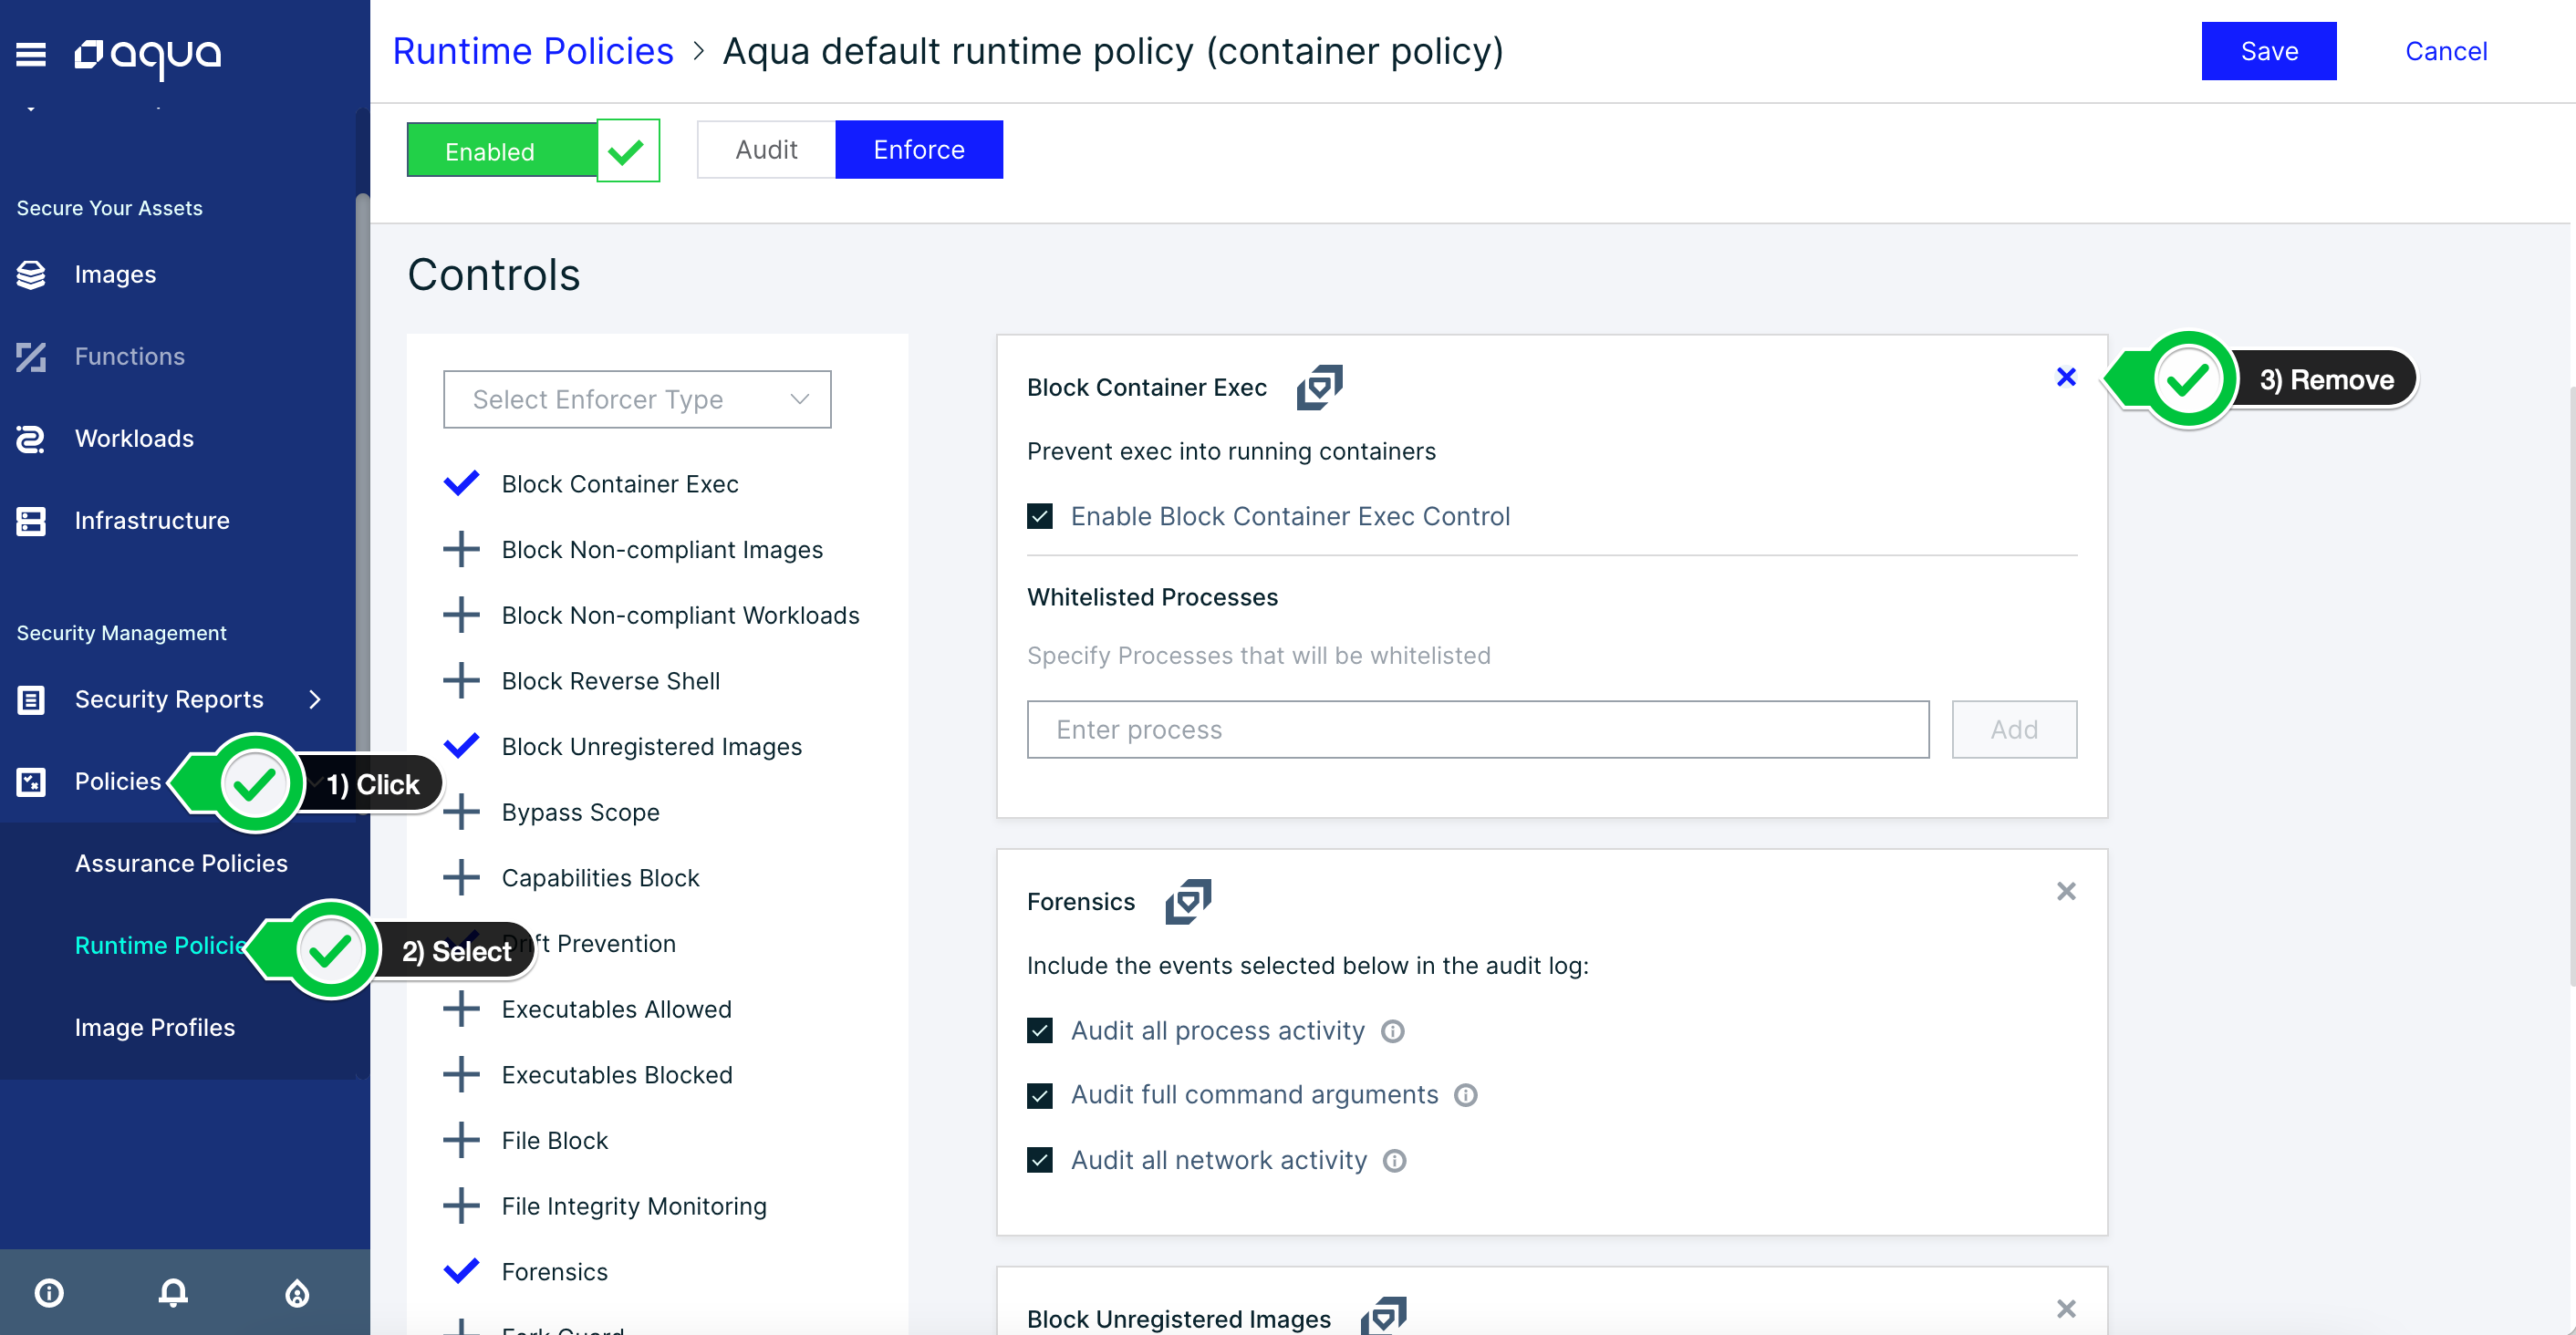Click the Policies icon in sidebar

(x=31, y=781)
